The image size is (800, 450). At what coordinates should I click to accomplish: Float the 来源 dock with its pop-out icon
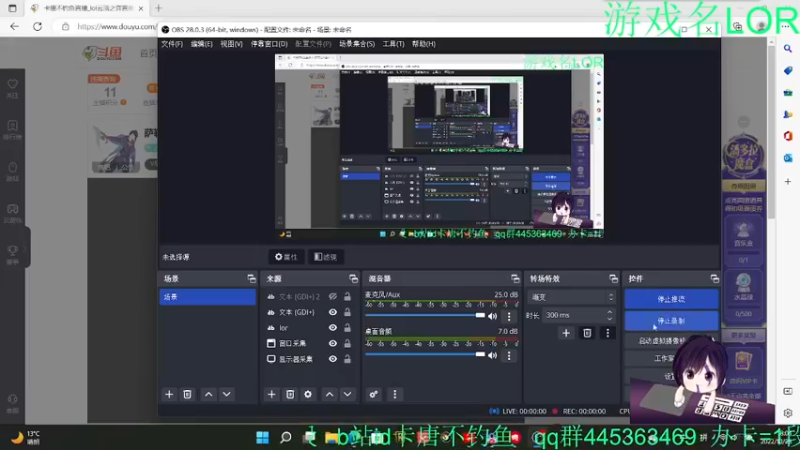353,279
